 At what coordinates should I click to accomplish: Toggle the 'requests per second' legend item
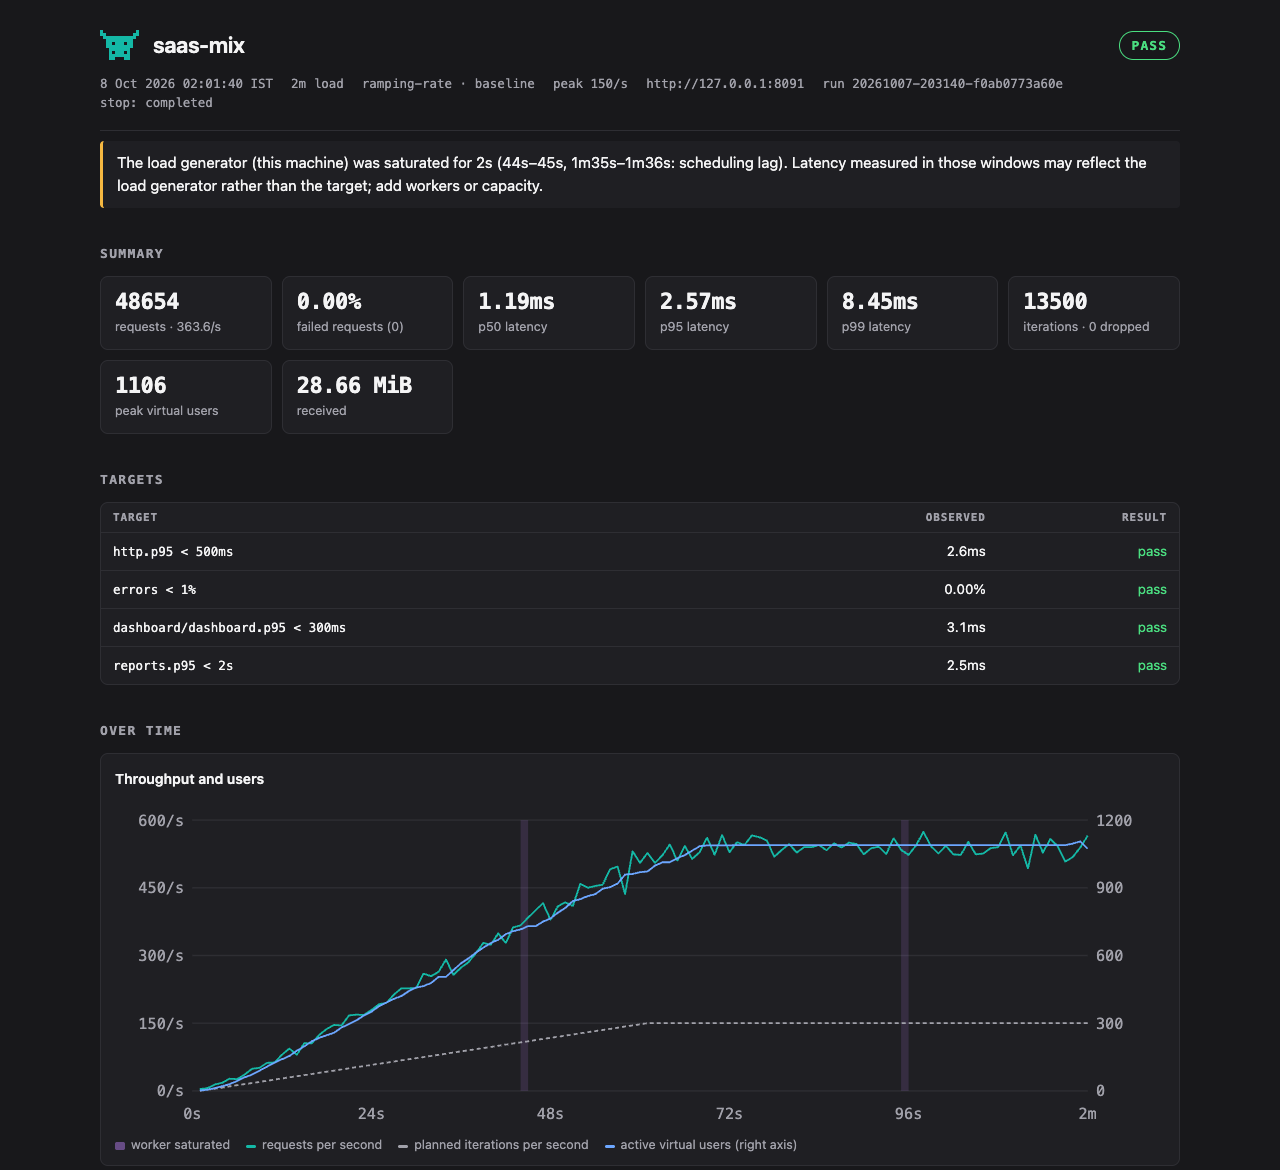[x=314, y=1145]
